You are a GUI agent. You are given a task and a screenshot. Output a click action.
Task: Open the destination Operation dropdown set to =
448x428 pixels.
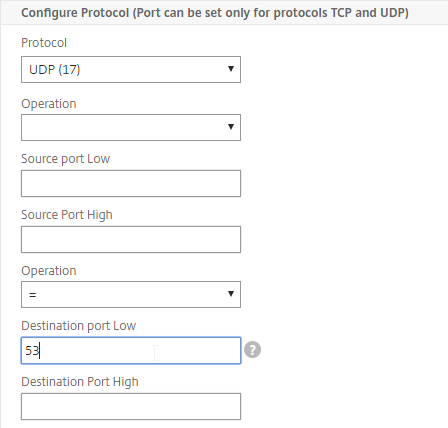point(131,294)
